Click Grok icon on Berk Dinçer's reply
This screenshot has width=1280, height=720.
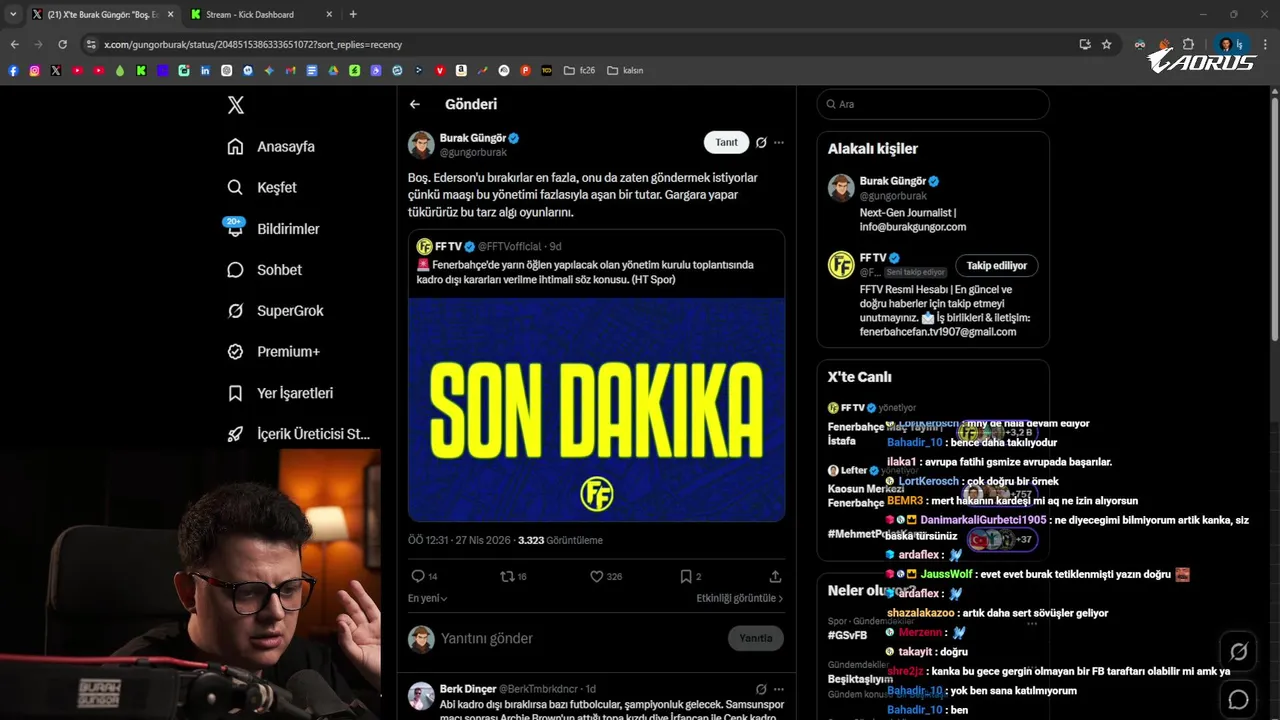(761, 689)
